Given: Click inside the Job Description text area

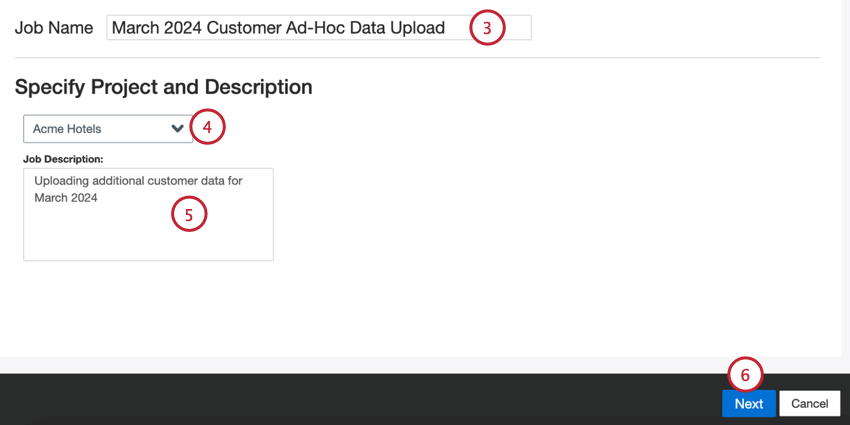Looking at the screenshot, I should [148, 214].
